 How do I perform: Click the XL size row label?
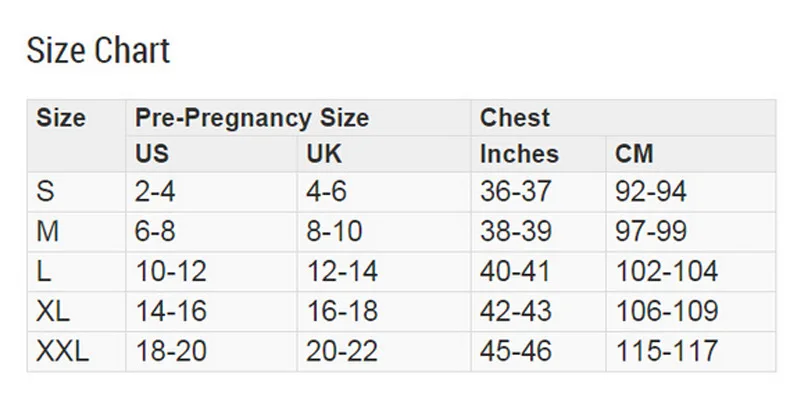pos(53,312)
